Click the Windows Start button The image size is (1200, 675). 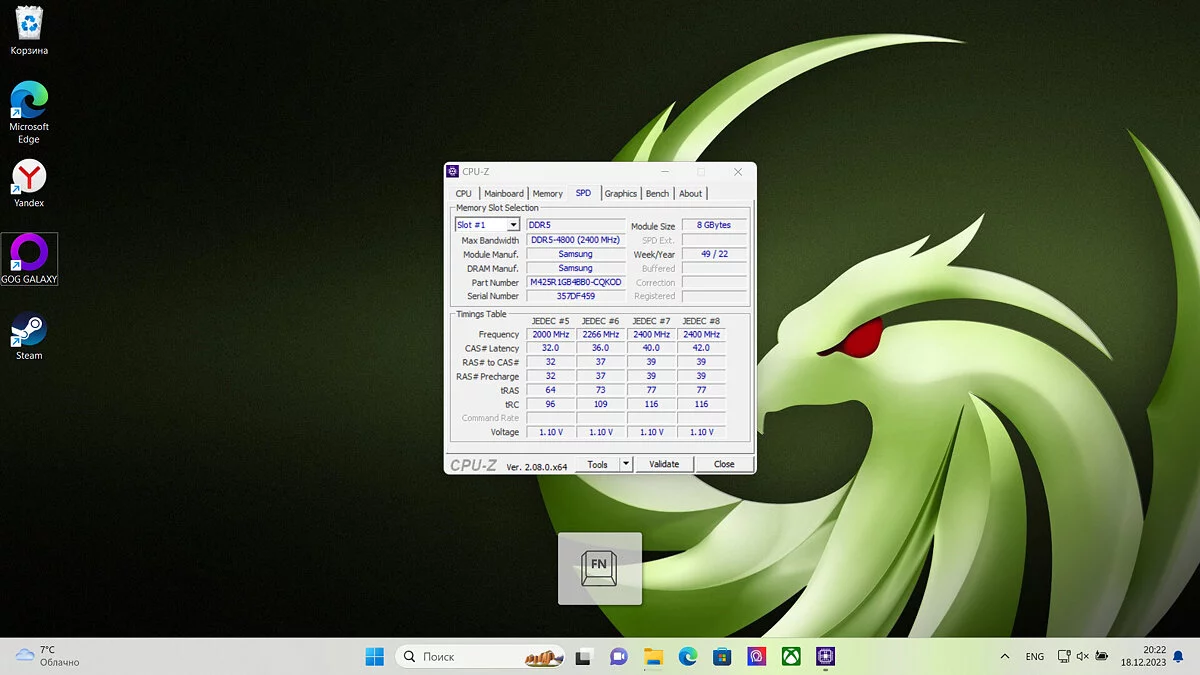click(x=374, y=656)
